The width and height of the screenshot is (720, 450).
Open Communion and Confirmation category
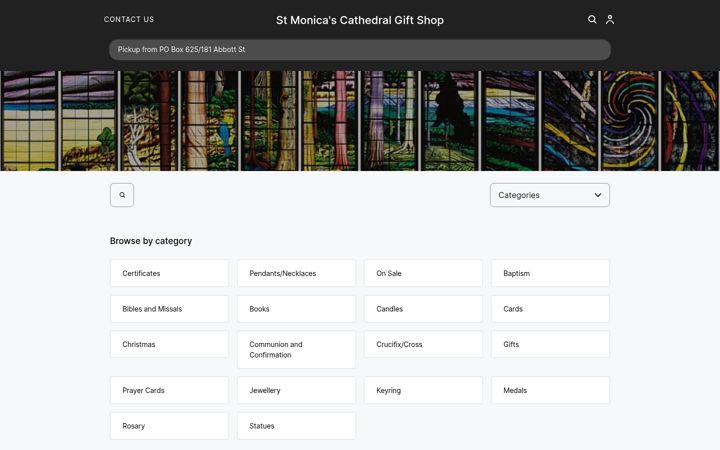click(296, 349)
